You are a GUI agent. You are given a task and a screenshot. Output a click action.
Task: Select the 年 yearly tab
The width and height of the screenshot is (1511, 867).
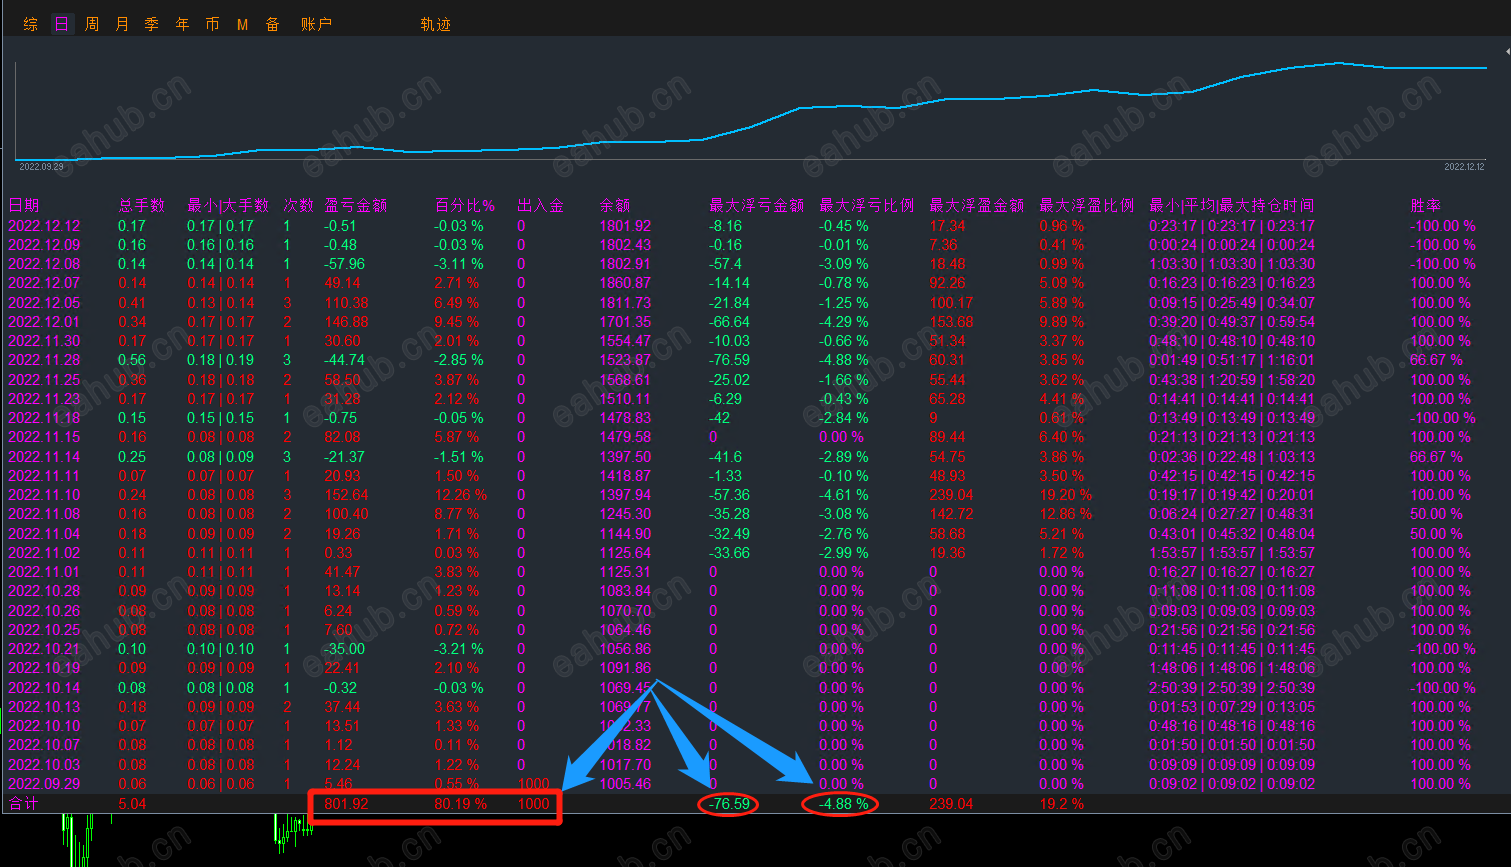182,24
